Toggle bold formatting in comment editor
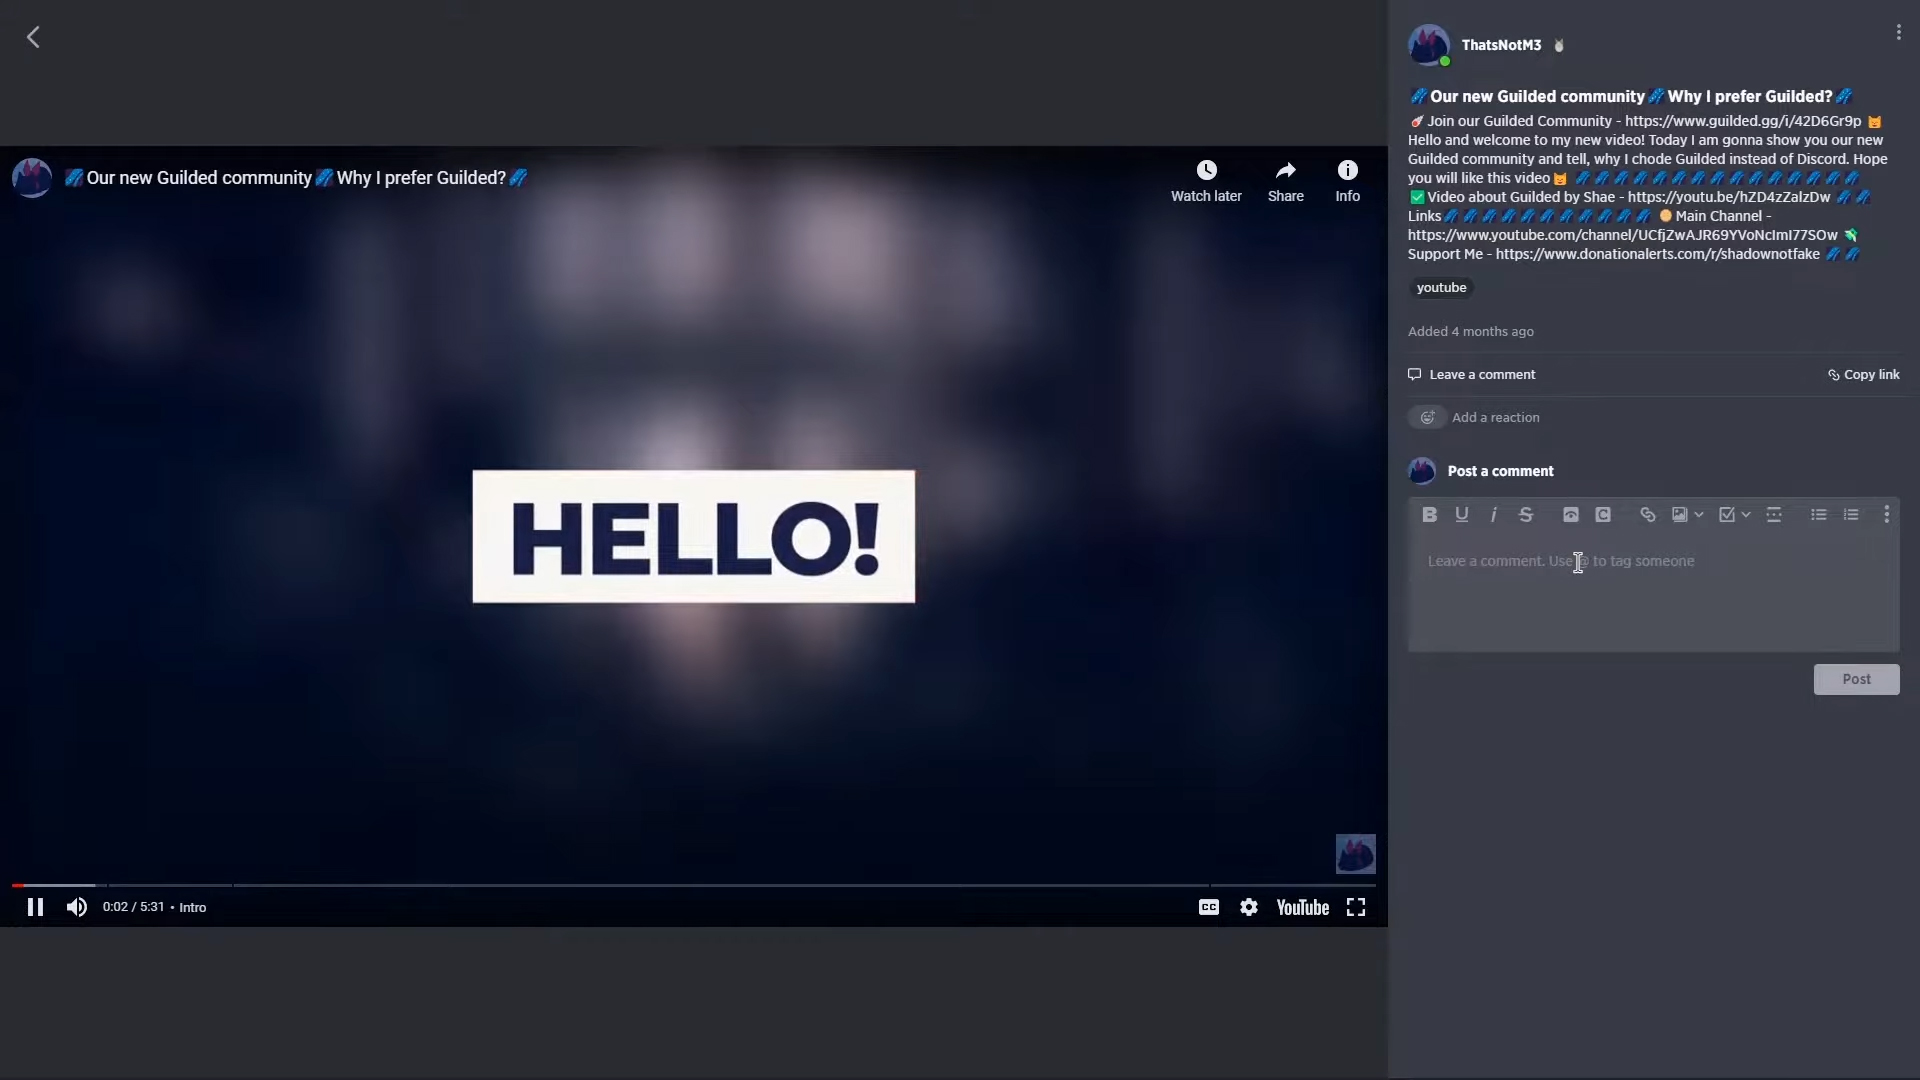 click(1429, 514)
